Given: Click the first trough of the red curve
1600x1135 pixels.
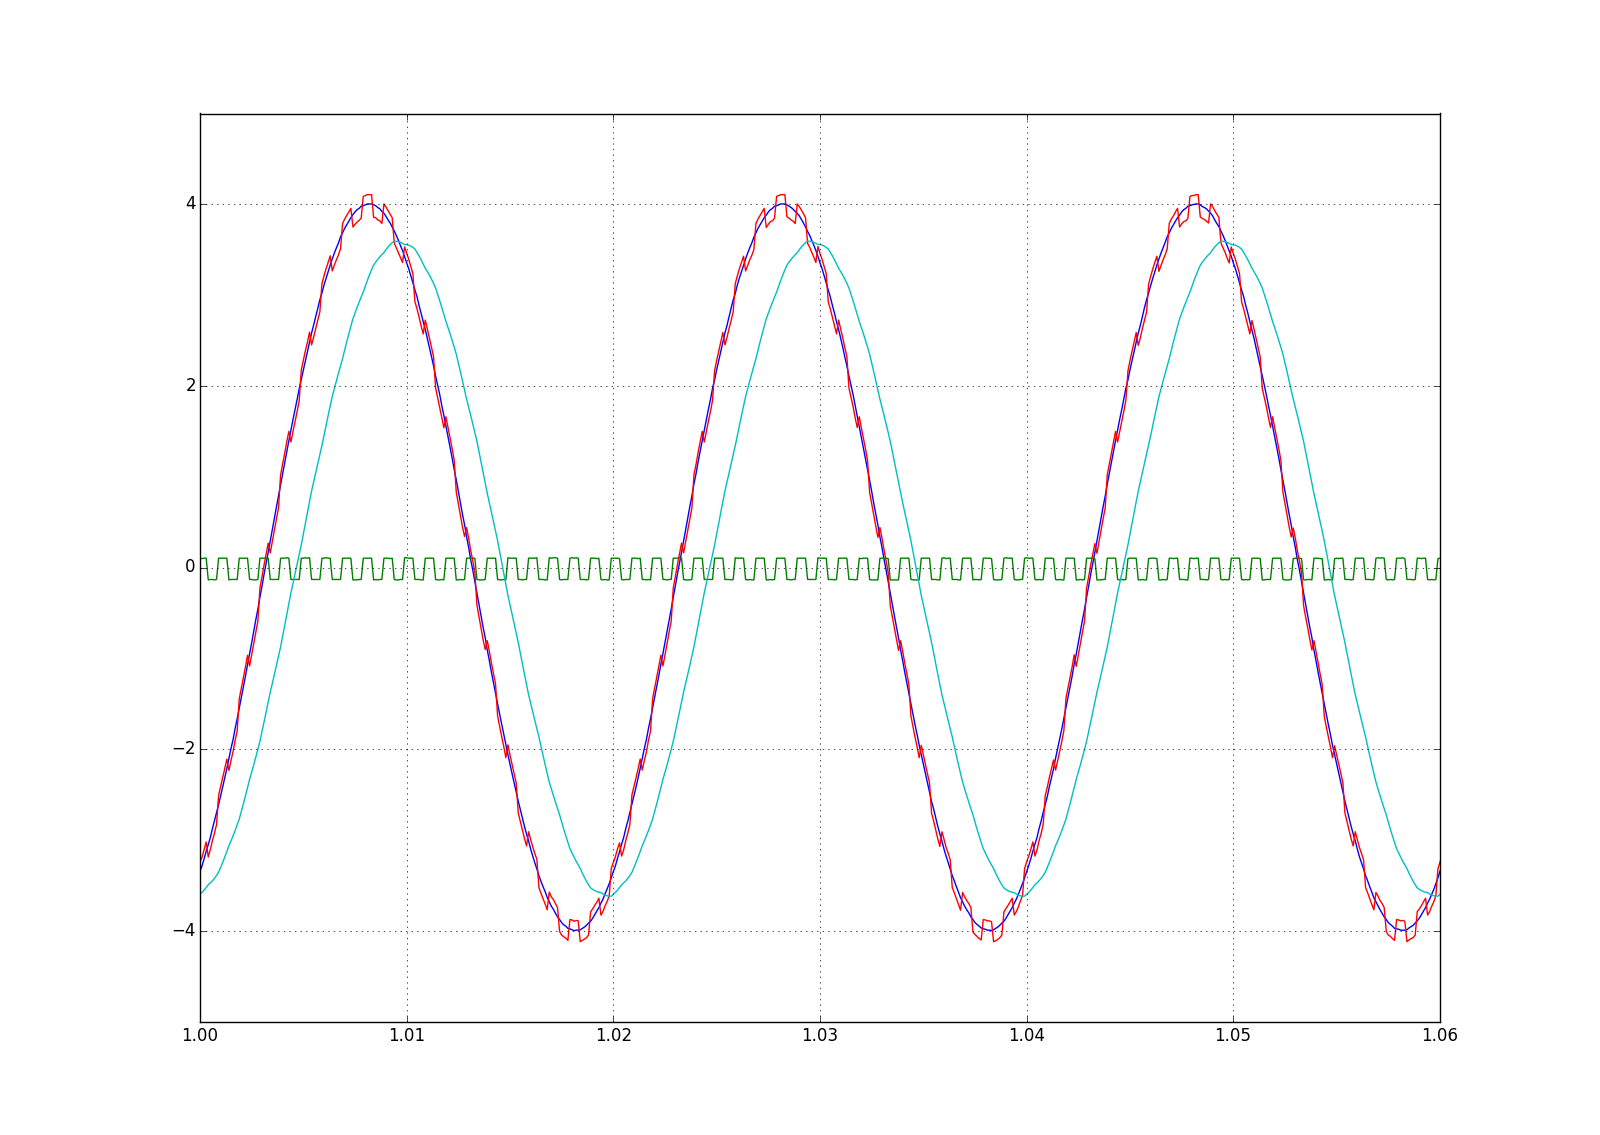Looking at the screenshot, I should coord(582,939).
